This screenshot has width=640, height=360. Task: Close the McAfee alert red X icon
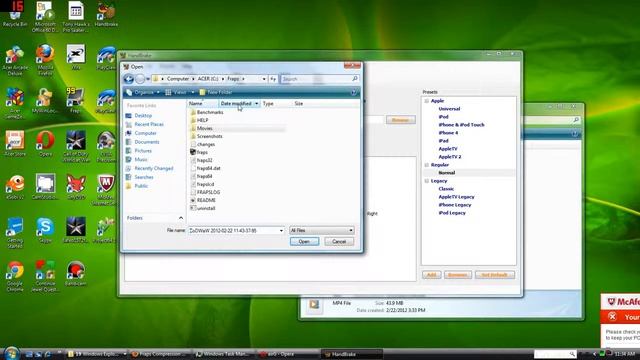pos(612,316)
